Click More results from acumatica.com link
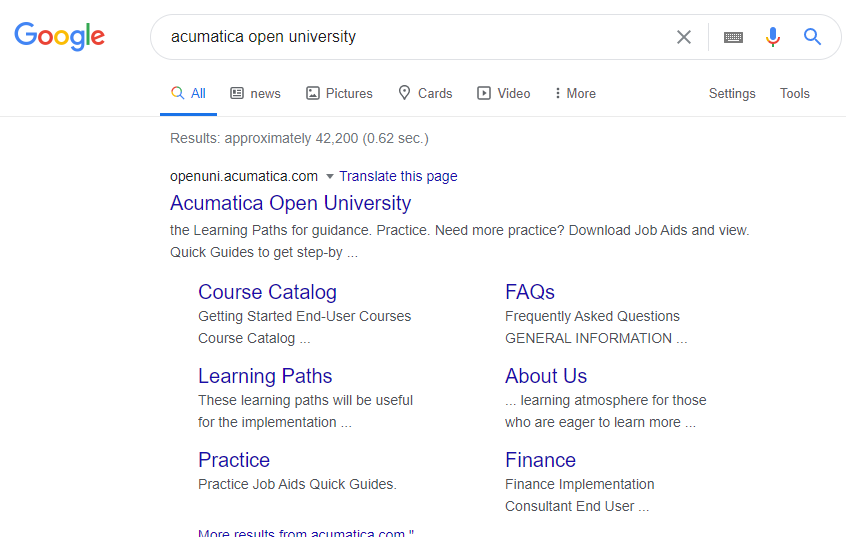 pos(306,532)
